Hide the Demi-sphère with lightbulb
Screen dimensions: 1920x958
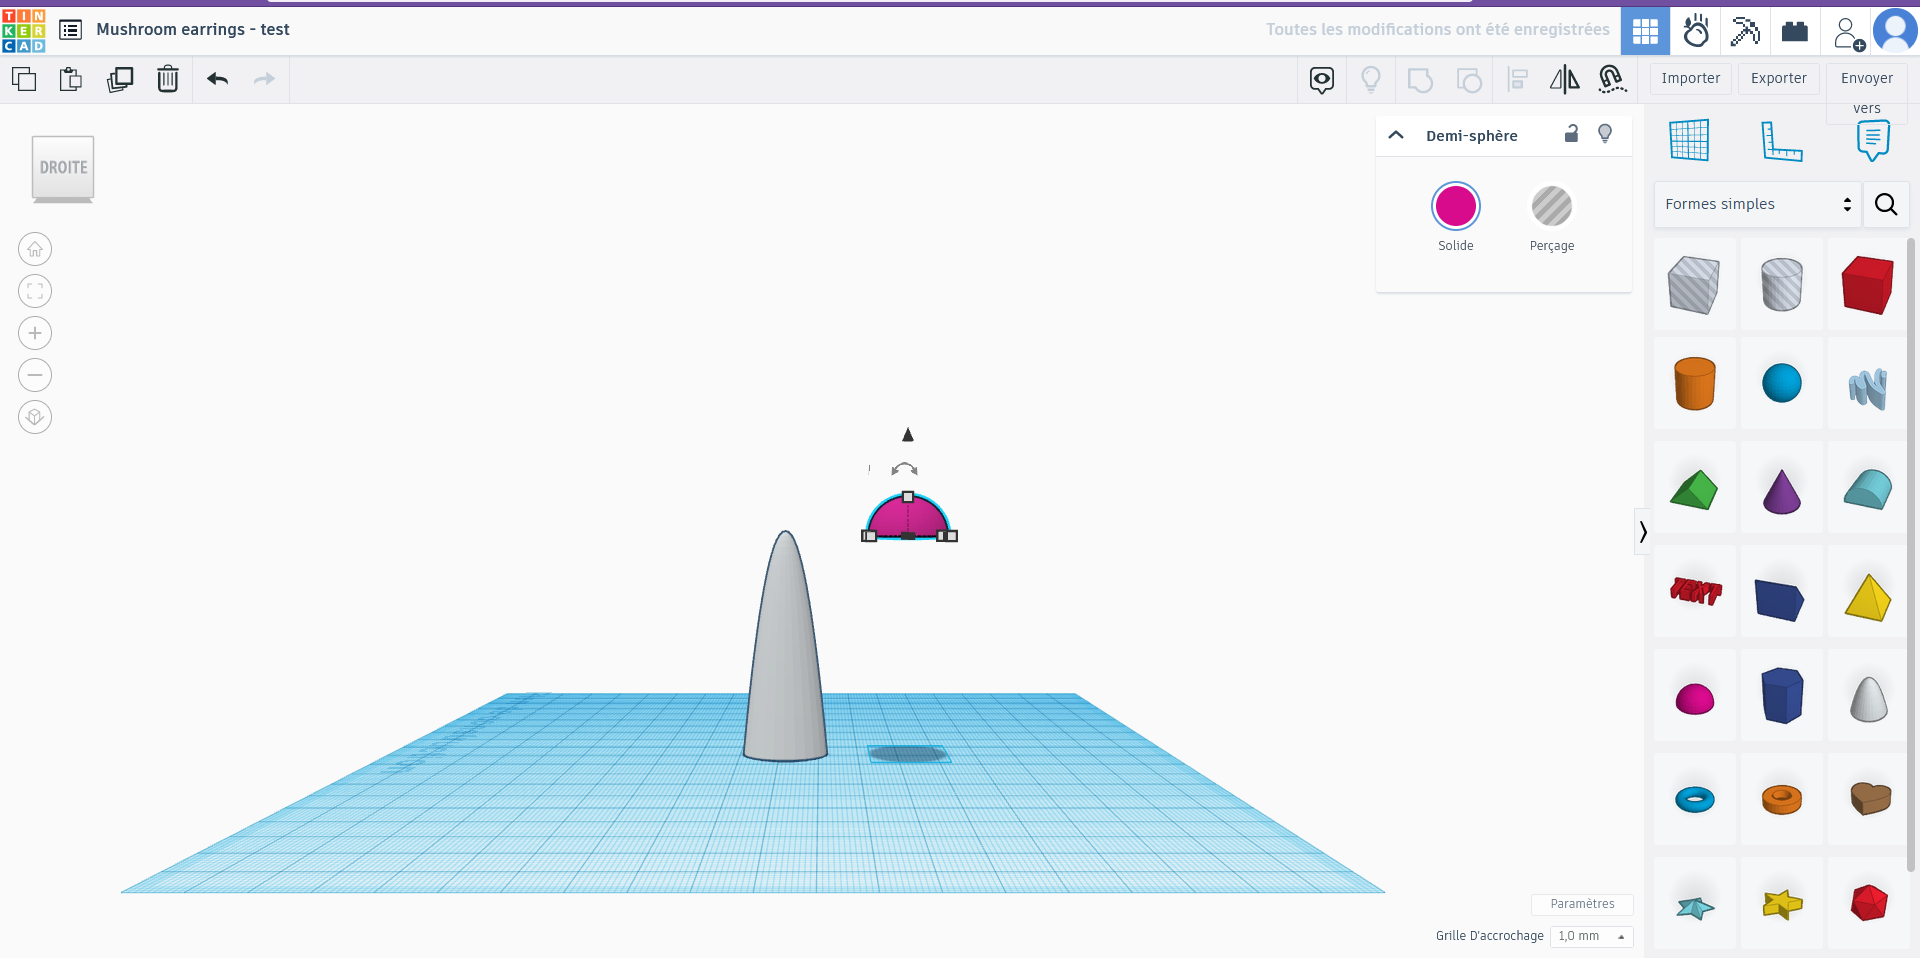(x=1605, y=134)
